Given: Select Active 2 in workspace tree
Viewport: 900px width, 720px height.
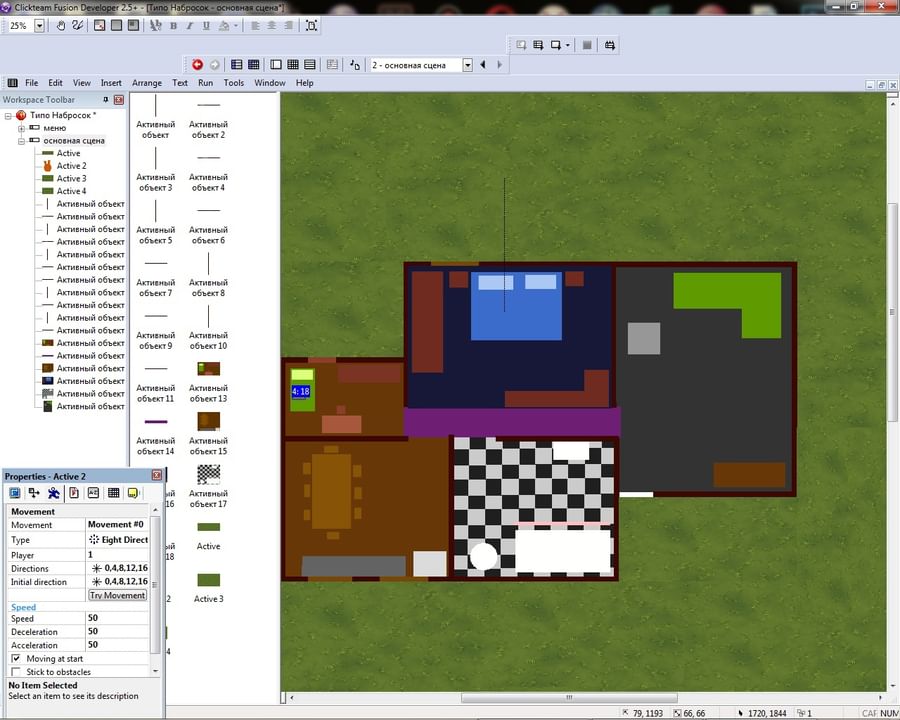Looking at the screenshot, I should [71, 166].
